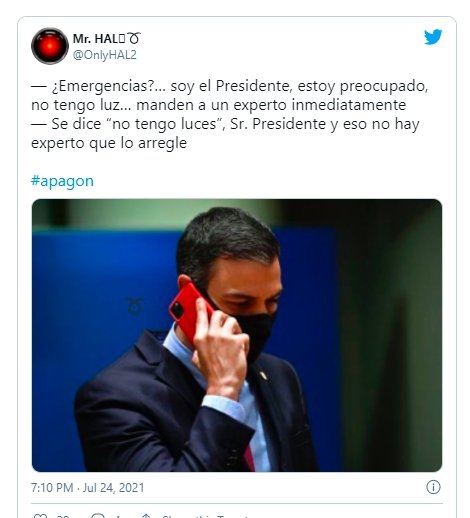Like the tweet with the heart icon

[41, 516]
